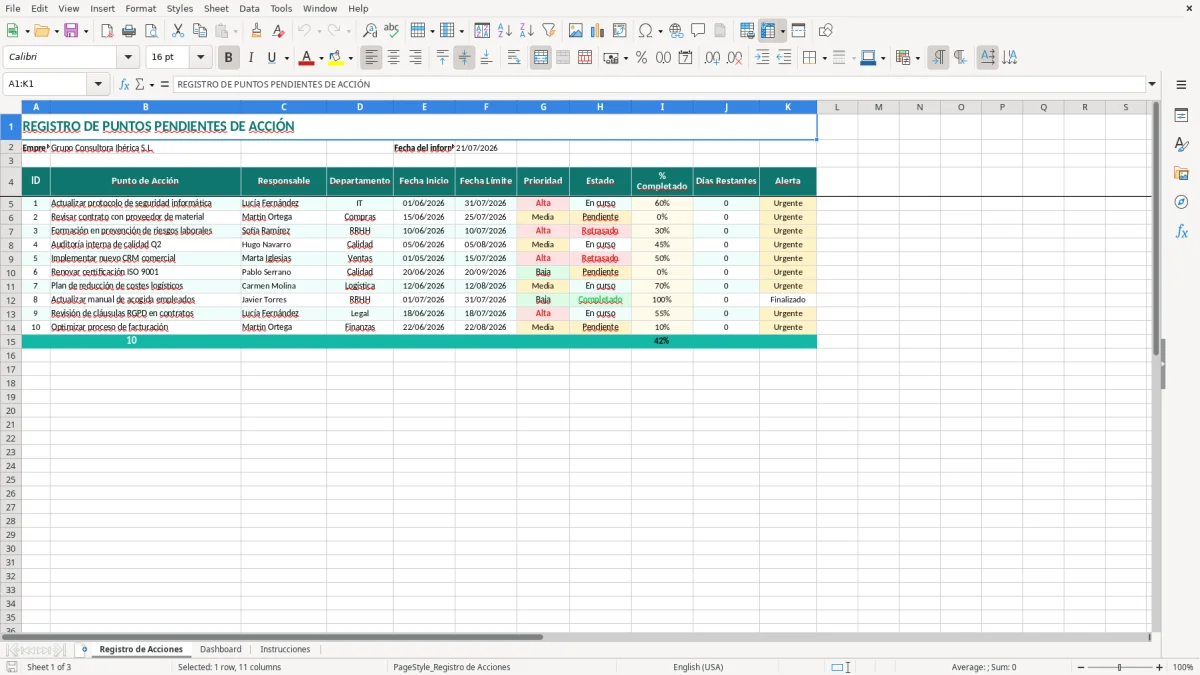Open sidebar Styles panel icon

click(1181, 144)
